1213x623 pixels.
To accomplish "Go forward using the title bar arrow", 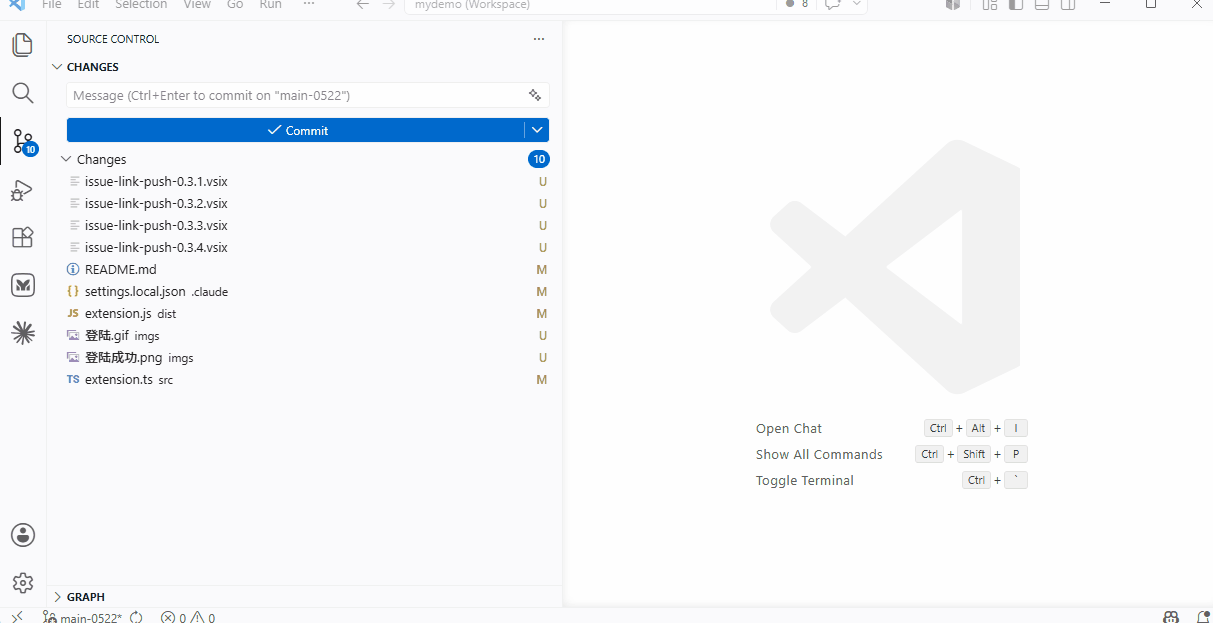I will 389,5.
